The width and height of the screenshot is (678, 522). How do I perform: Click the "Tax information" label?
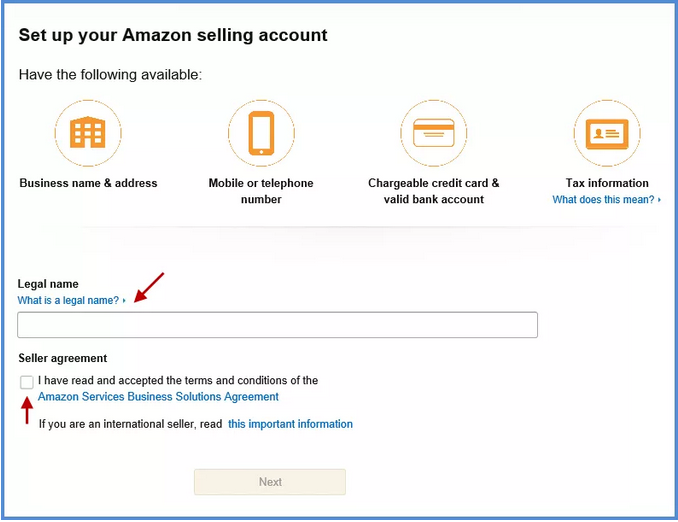(607, 183)
